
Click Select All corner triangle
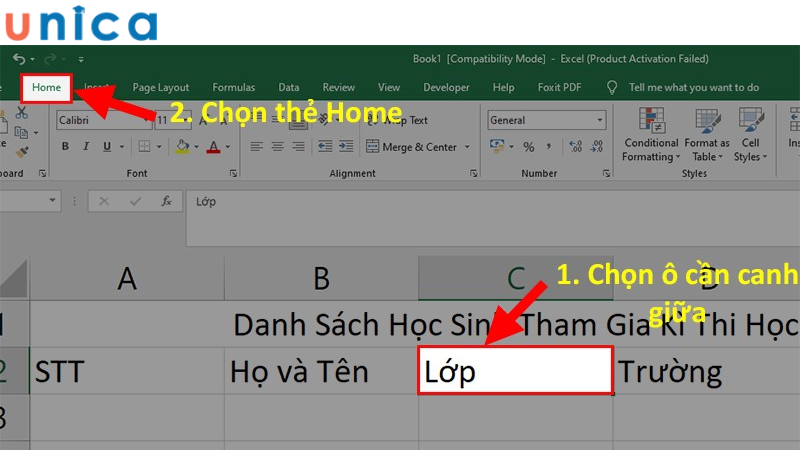(x=14, y=279)
